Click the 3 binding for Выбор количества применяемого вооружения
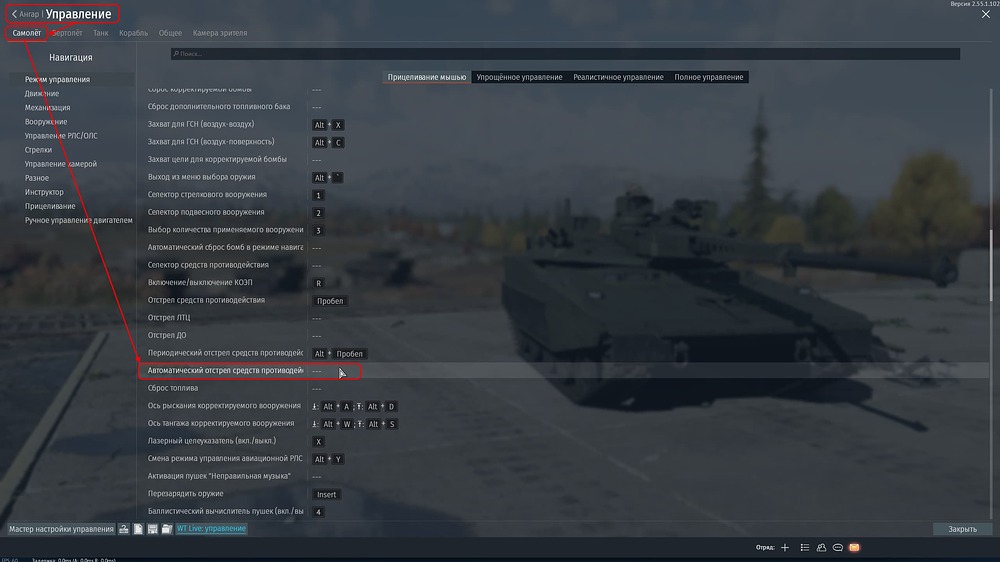Screen dimensions: 1000x562 click(x=318, y=230)
